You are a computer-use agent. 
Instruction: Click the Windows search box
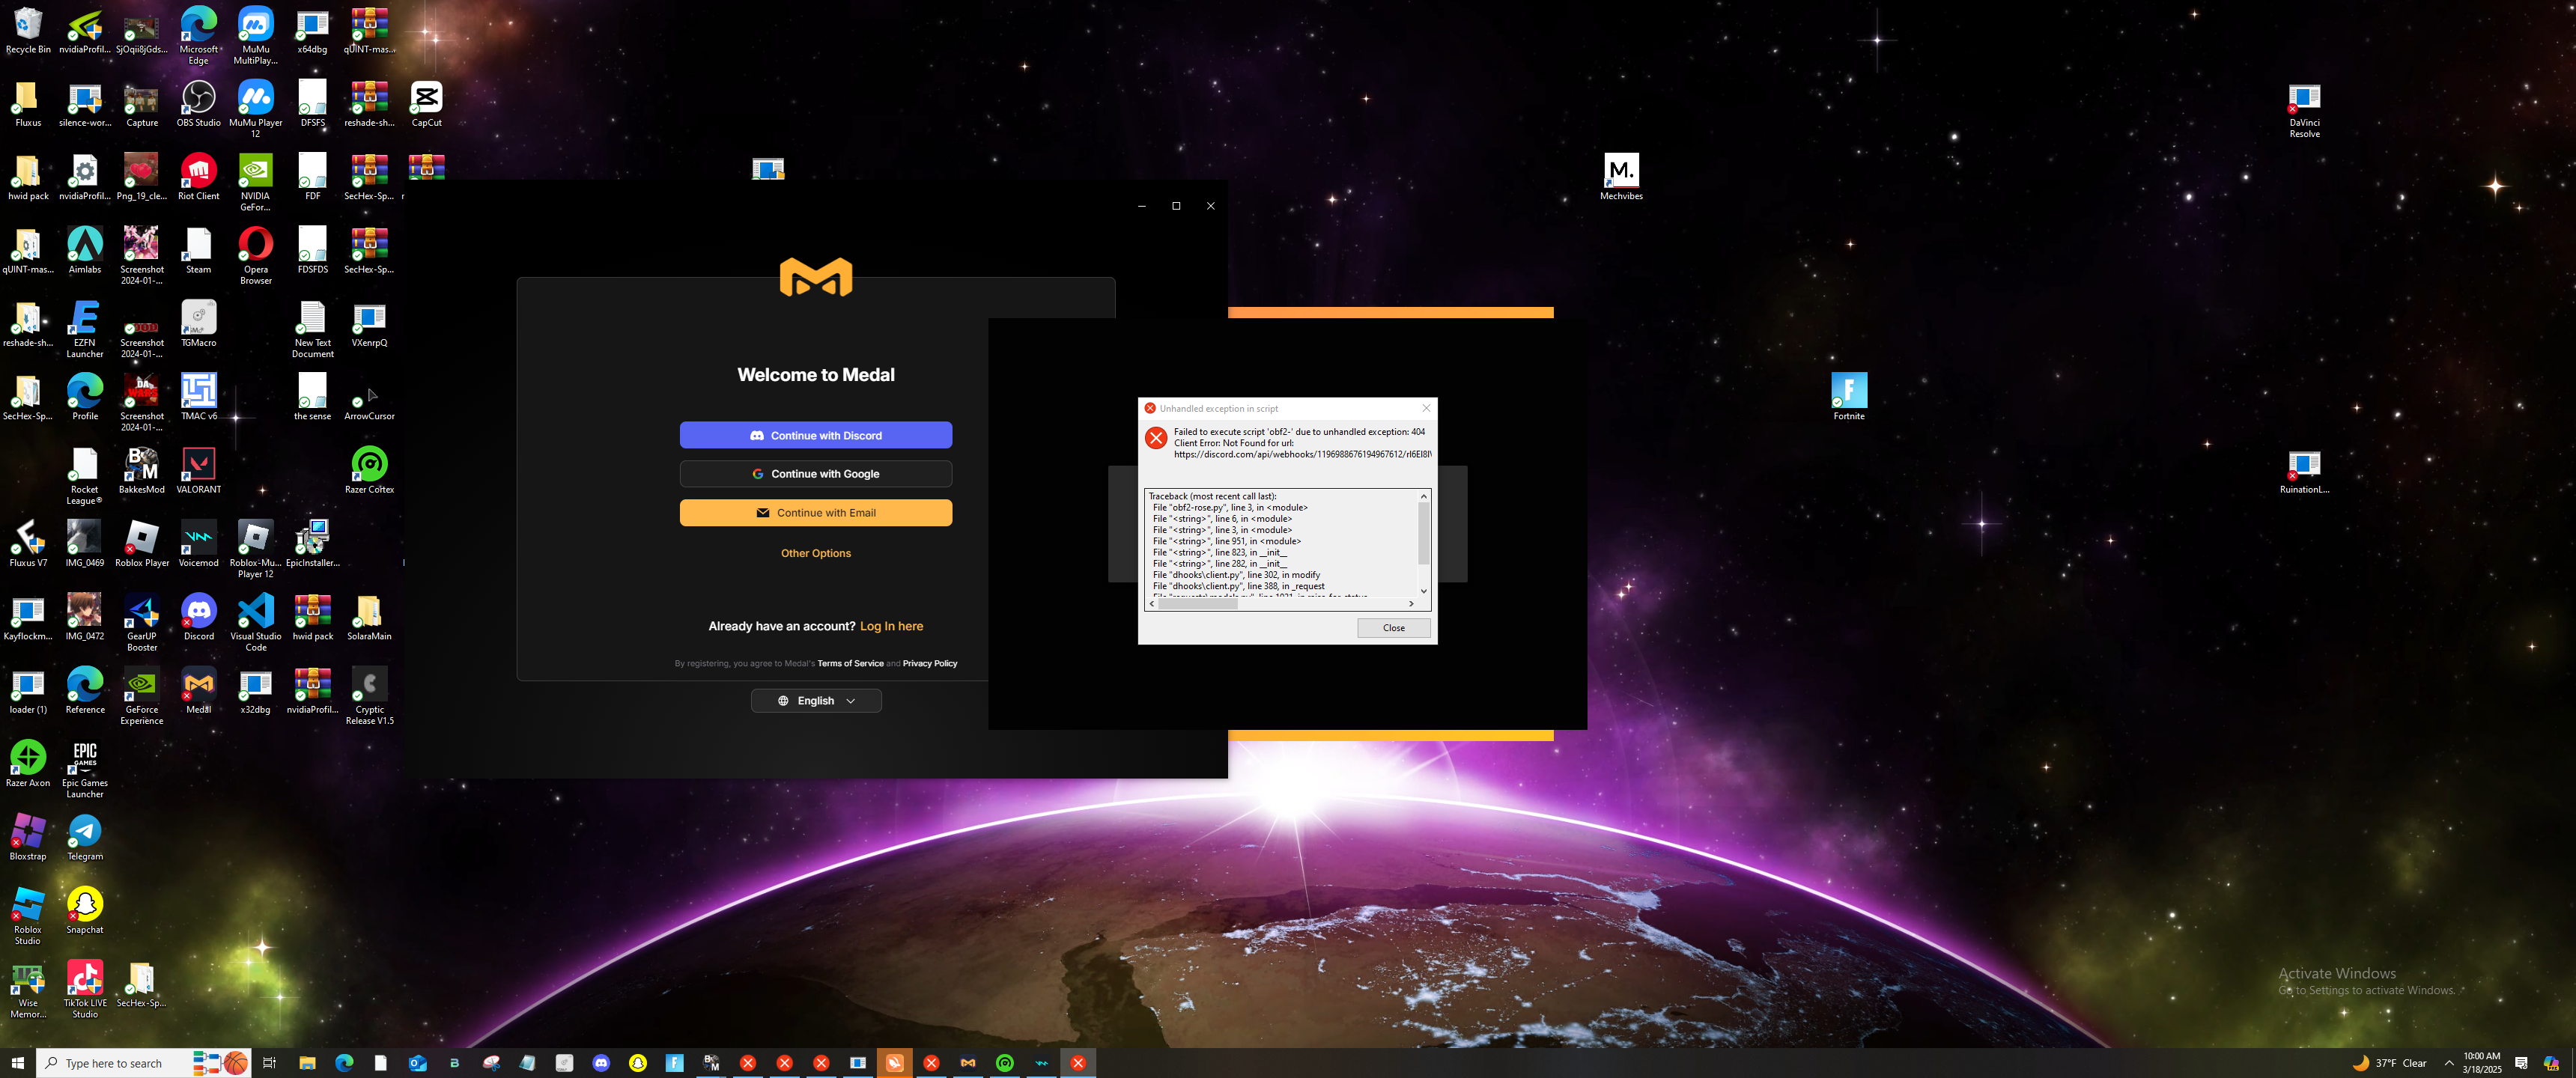[113, 1063]
